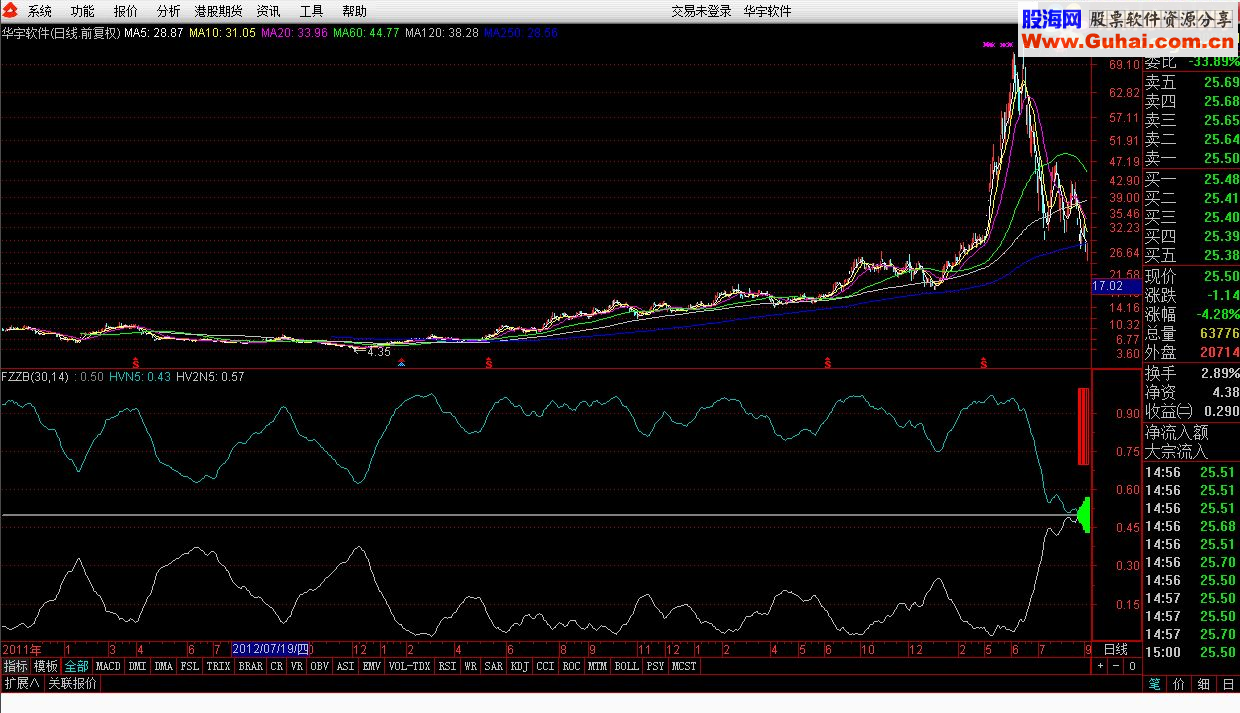Viewport: 1240px width, 713px height.
Task: Switch to the DMA indicator
Action: click(x=164, y=666)
